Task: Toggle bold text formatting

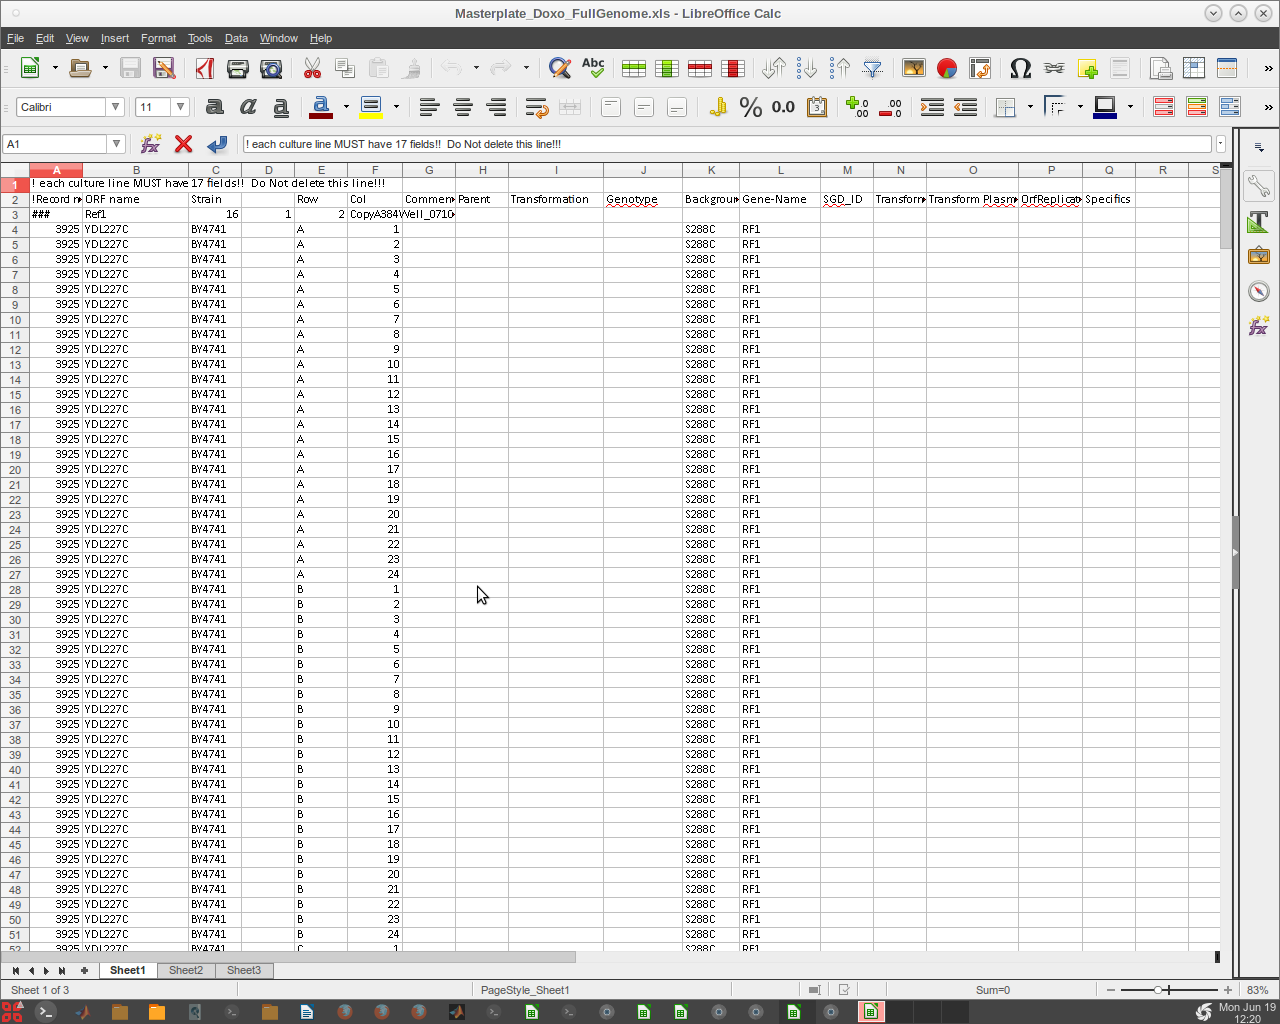Action: point(214,107)
